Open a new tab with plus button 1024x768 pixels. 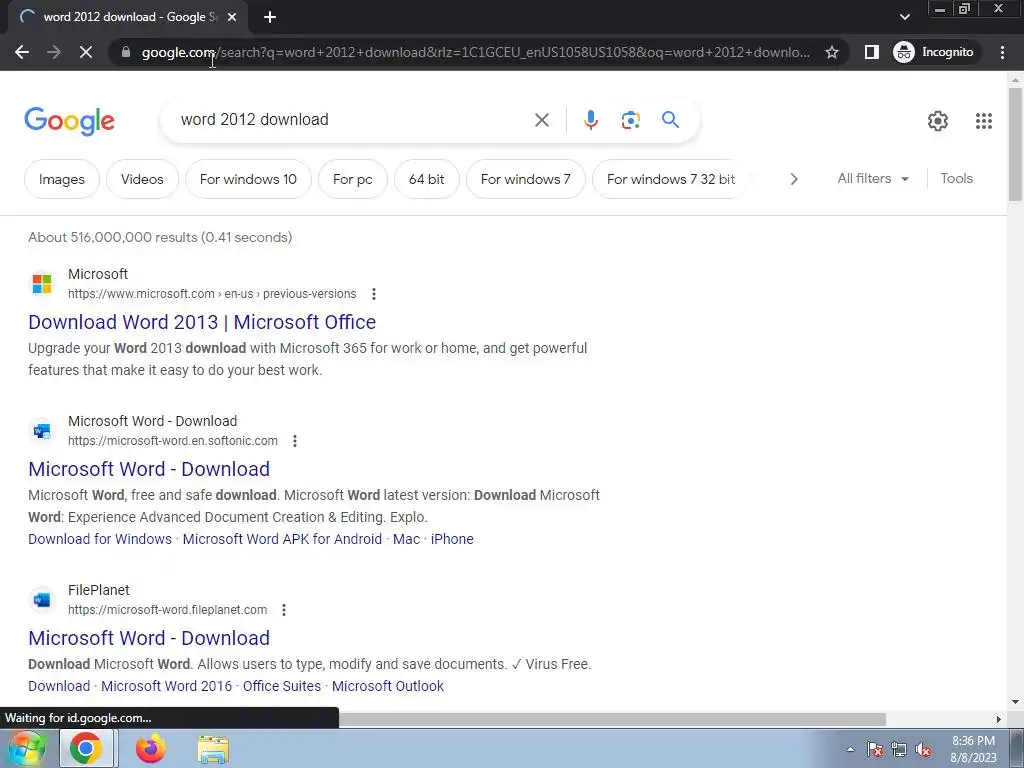coord(270,17)
